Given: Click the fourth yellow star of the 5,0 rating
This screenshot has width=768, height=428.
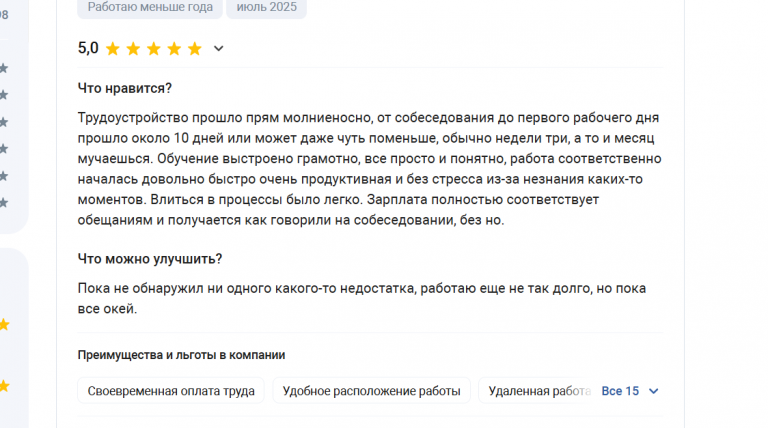Looking at the screenshot, I should (174, 48).
